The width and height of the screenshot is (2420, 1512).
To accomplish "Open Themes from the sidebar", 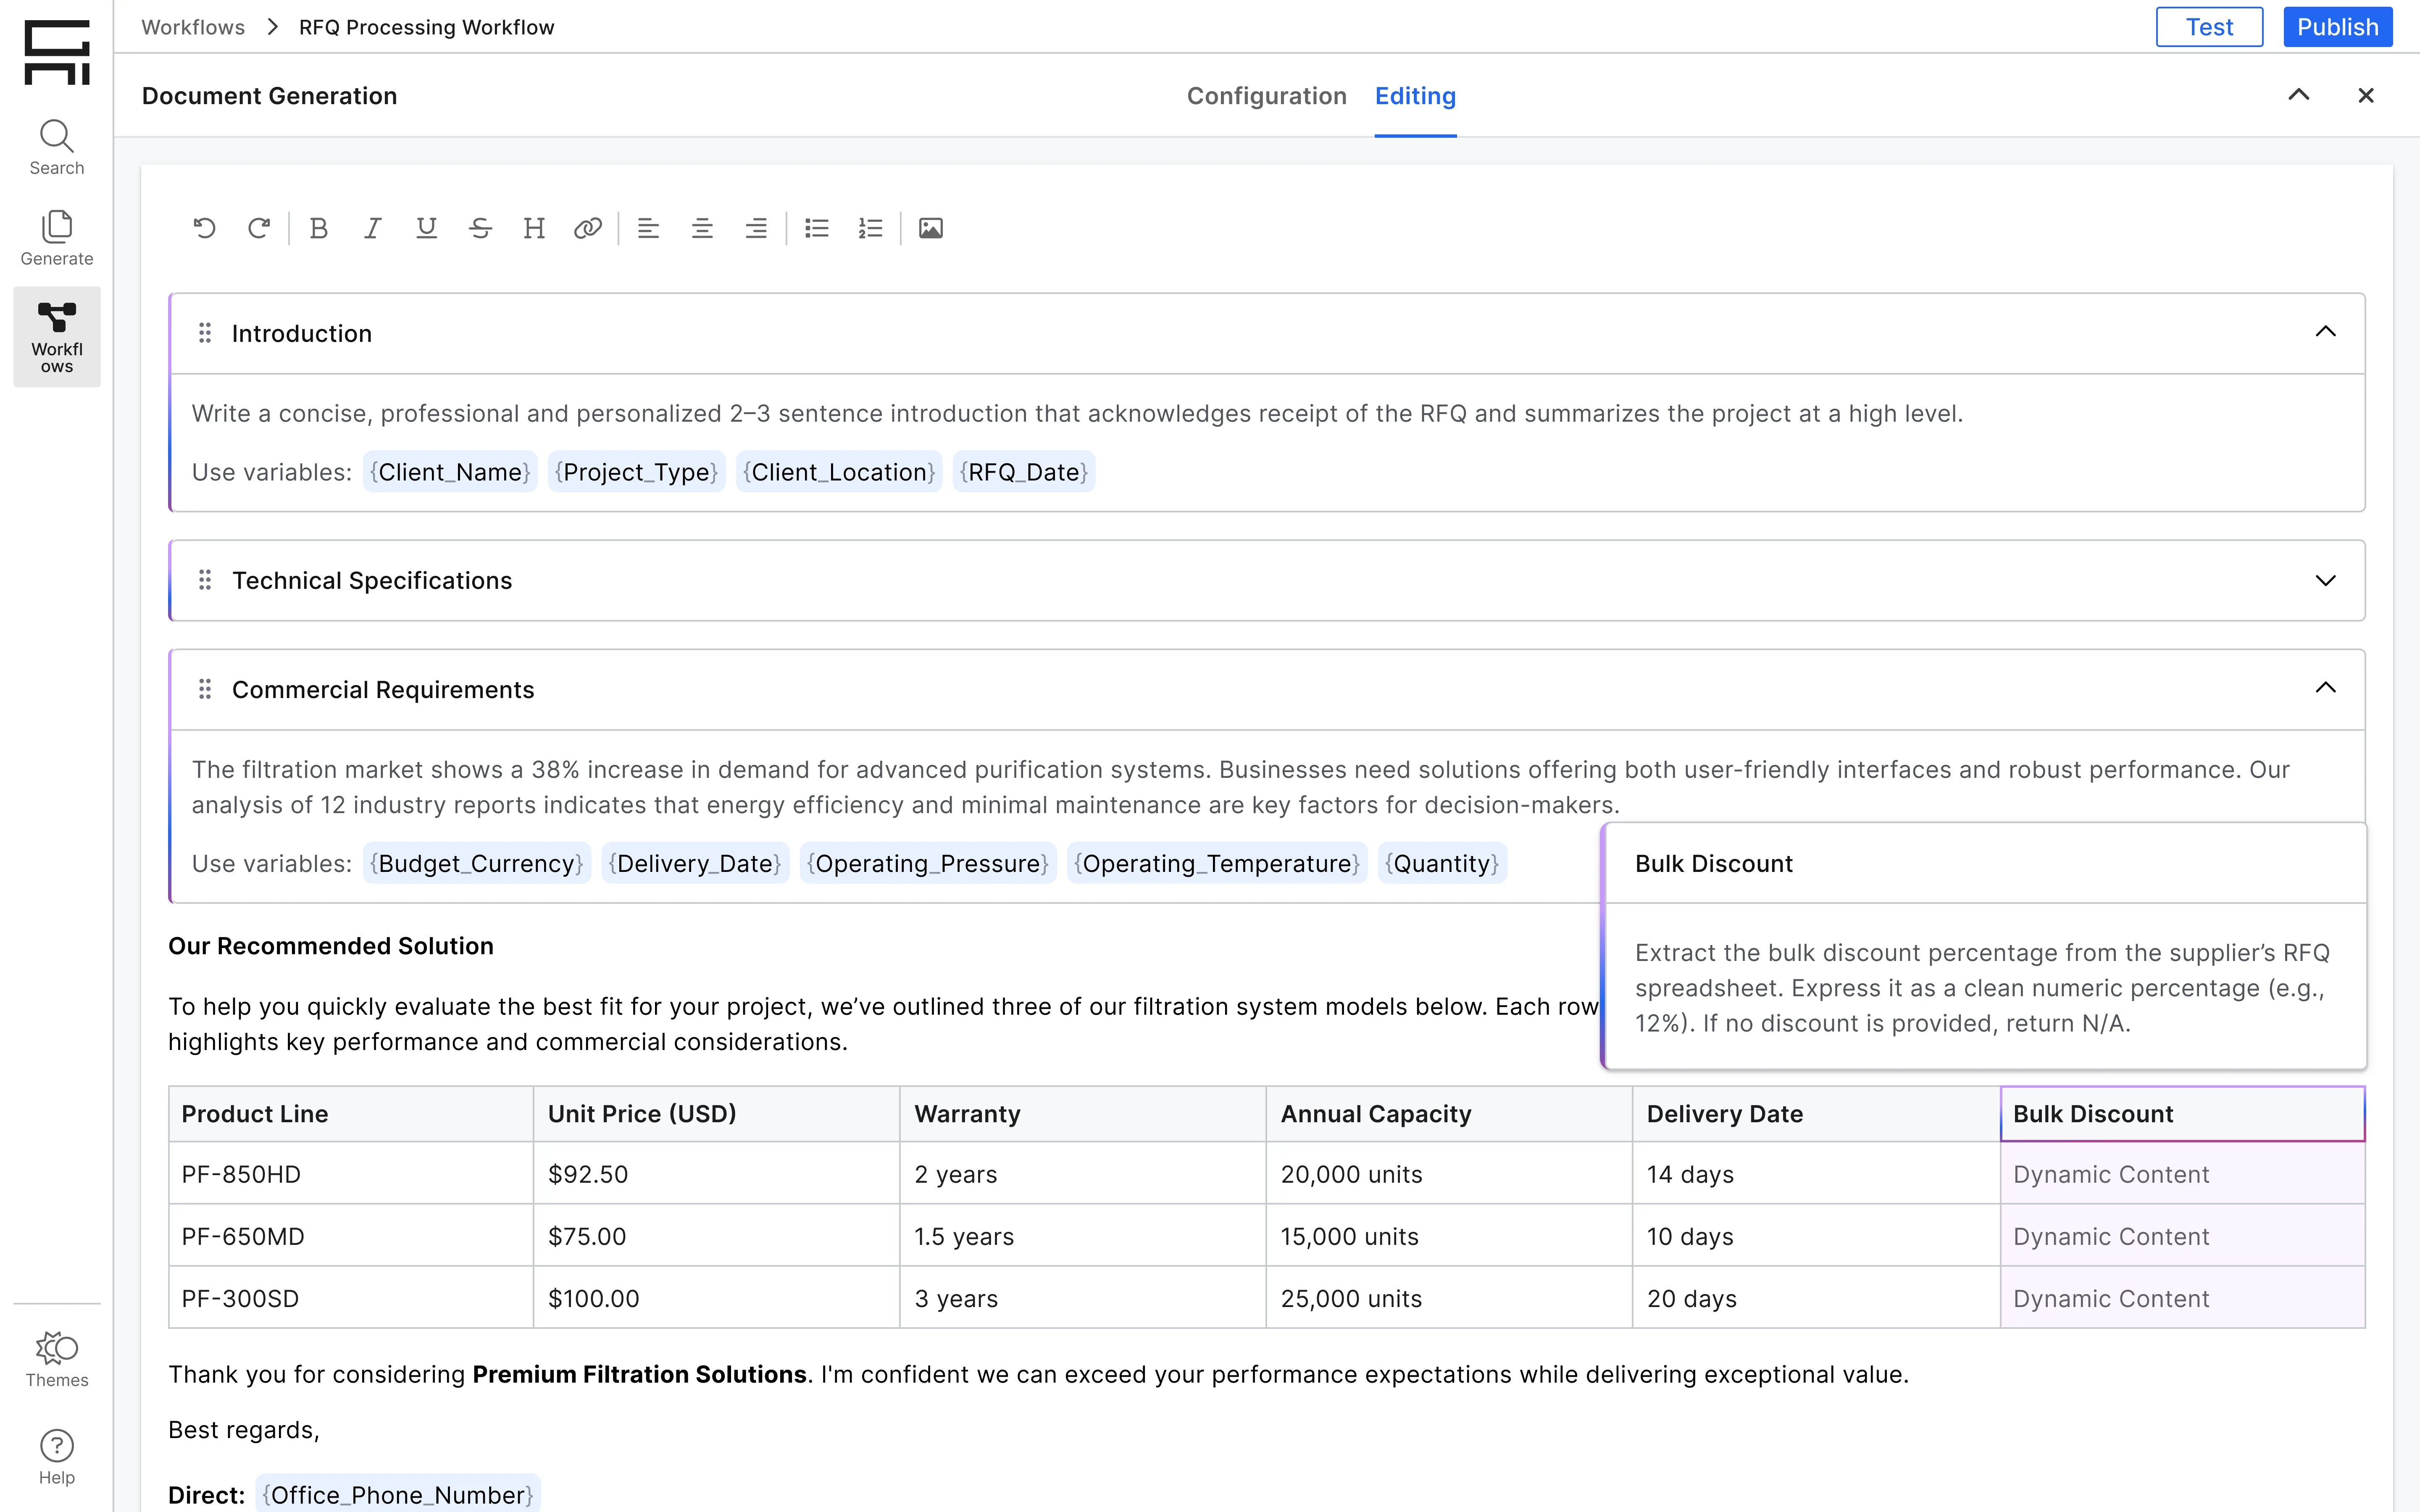I will pyautogui.click(x=57, y=1359).
